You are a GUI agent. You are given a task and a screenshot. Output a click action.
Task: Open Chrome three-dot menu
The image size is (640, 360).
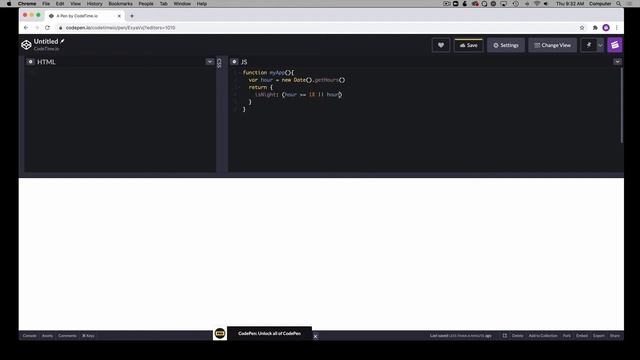[x=617, y=28]
